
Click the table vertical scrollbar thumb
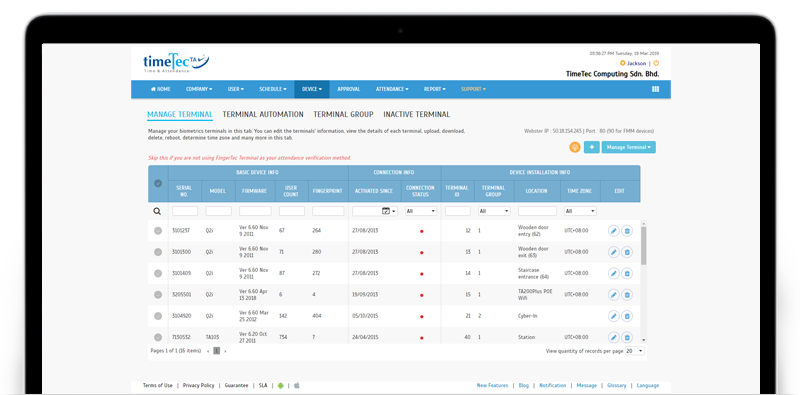[643, 245]
